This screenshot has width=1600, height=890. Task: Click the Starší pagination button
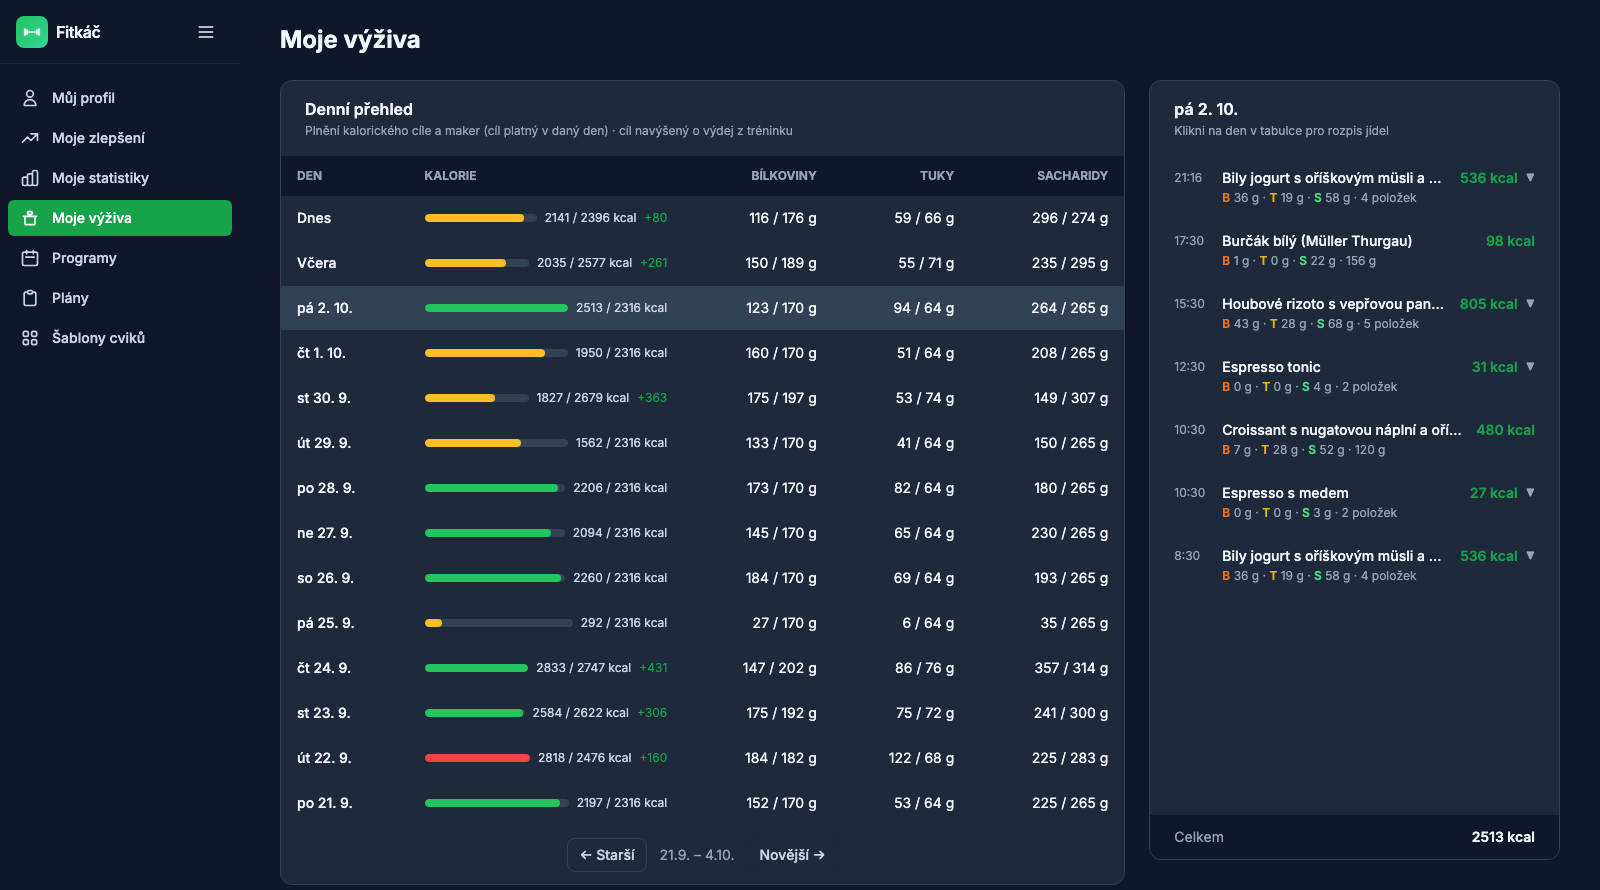(607, 855)
